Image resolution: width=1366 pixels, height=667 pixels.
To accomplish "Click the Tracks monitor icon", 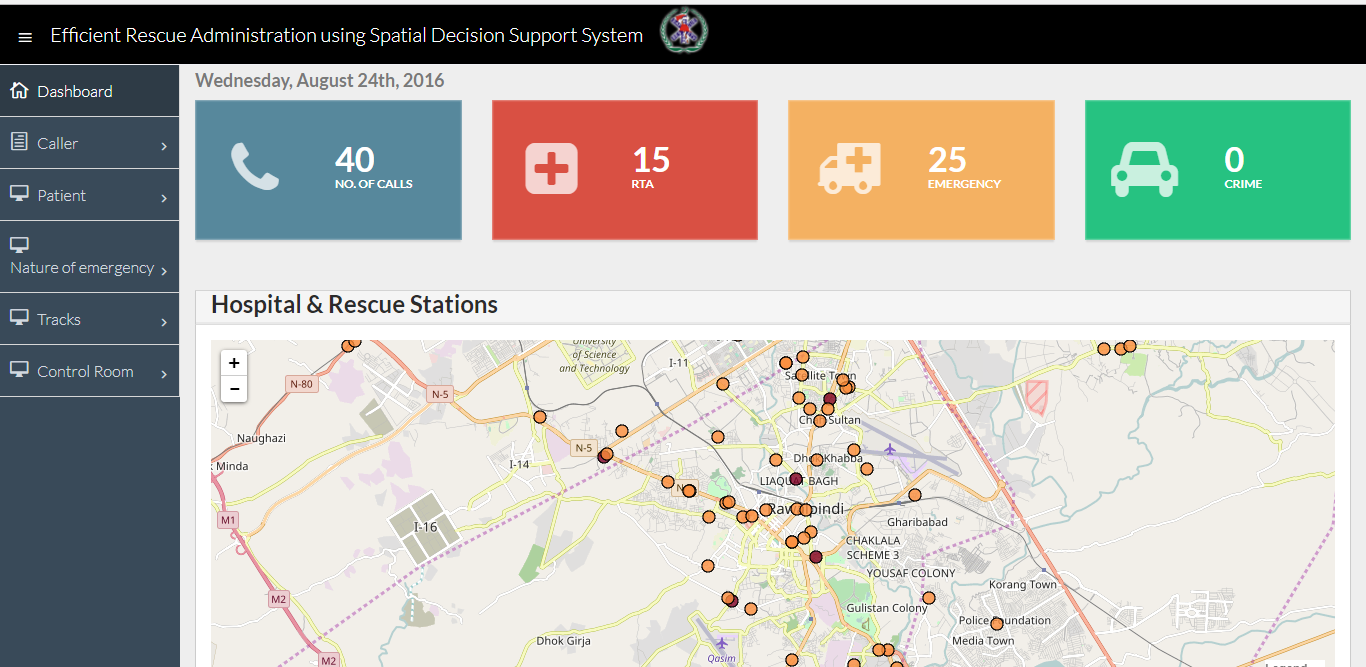I will point(19,318).
